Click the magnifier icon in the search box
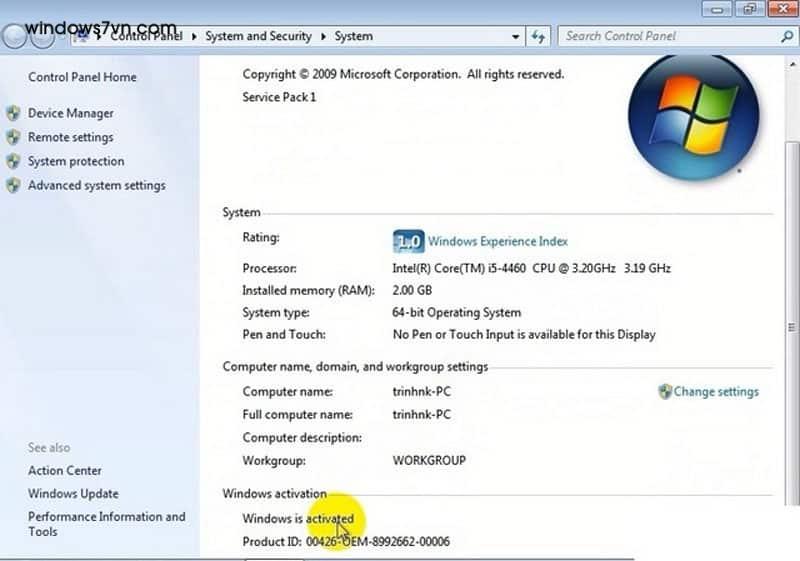This screenshot has height=561, width=800. 786,36
